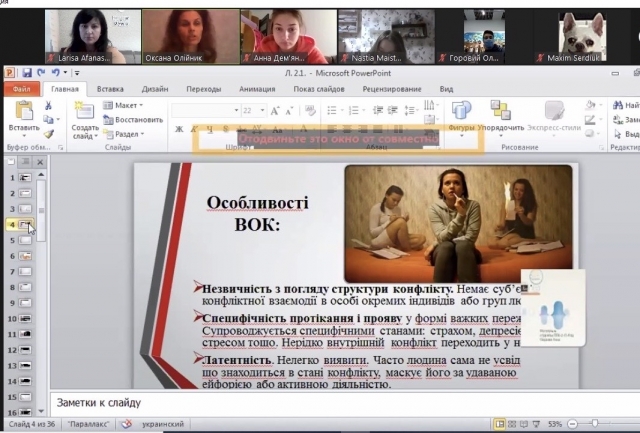The height and width of the screenshot is (433, 640).
Task: Open the Файл menu button
Action: [x=20, y=89]
